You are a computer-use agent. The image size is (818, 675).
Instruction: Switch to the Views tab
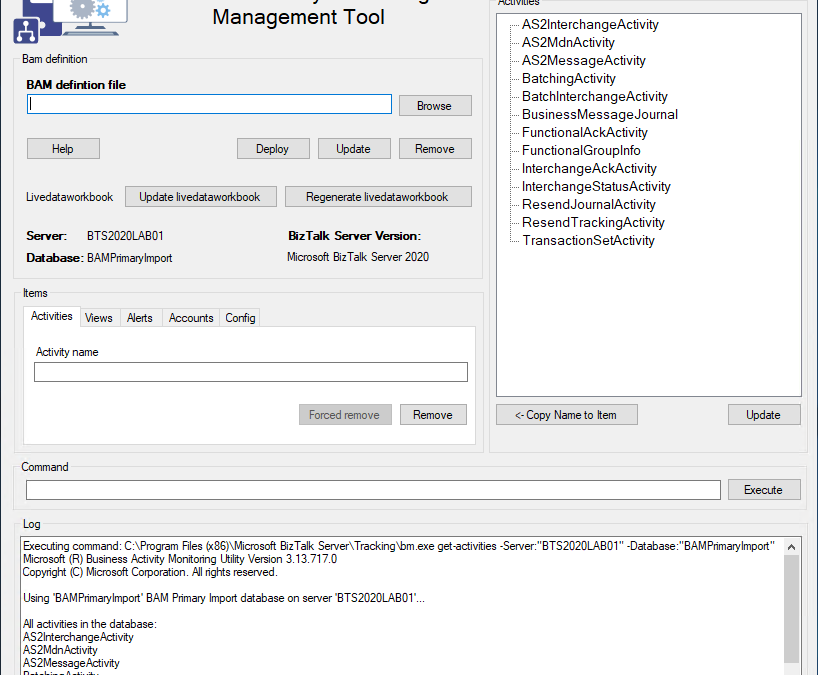tap(99, 318)
